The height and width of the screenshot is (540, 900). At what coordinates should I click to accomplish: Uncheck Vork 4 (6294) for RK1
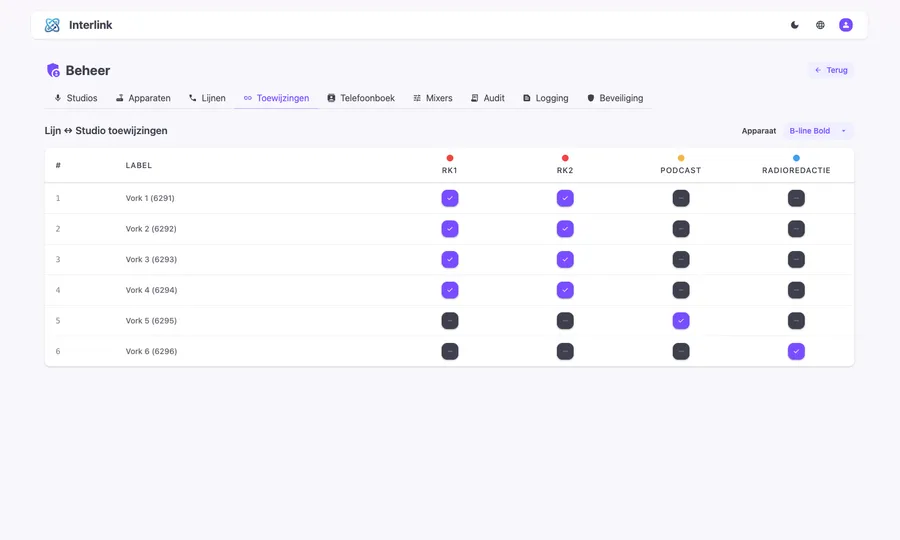450,290
